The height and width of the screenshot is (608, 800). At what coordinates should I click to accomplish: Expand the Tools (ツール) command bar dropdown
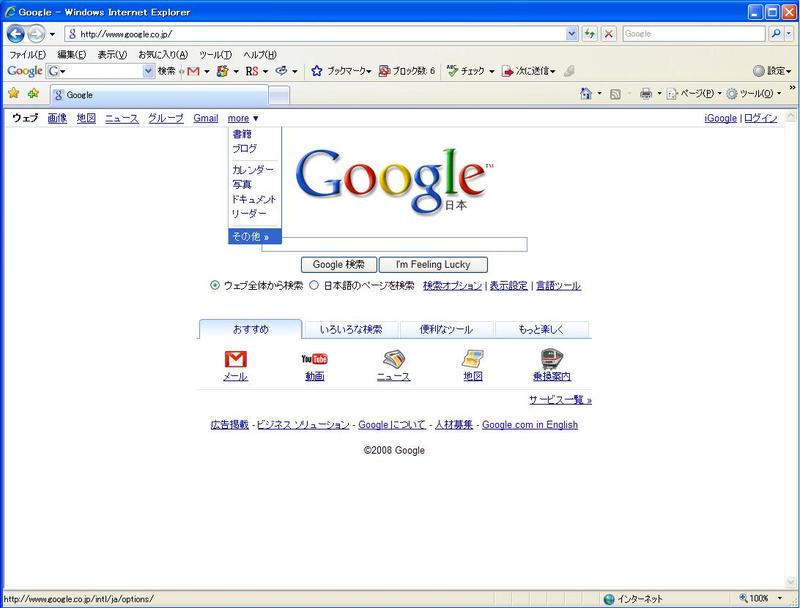click(x=779, y=94)
